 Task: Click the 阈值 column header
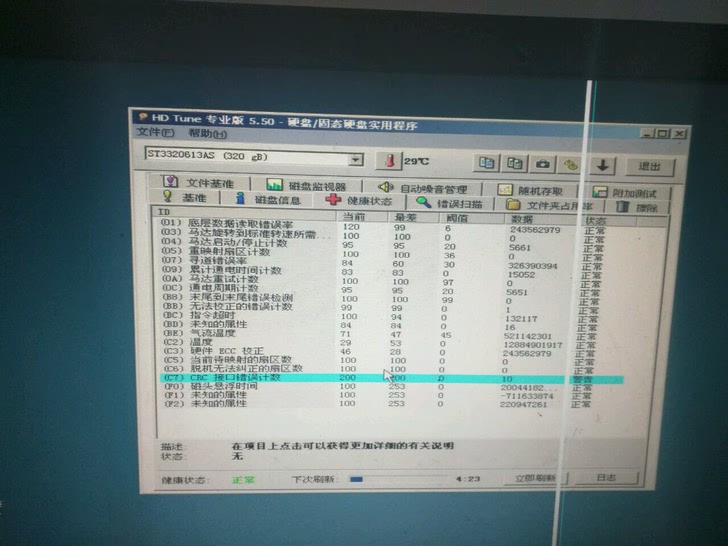point(472,218)
